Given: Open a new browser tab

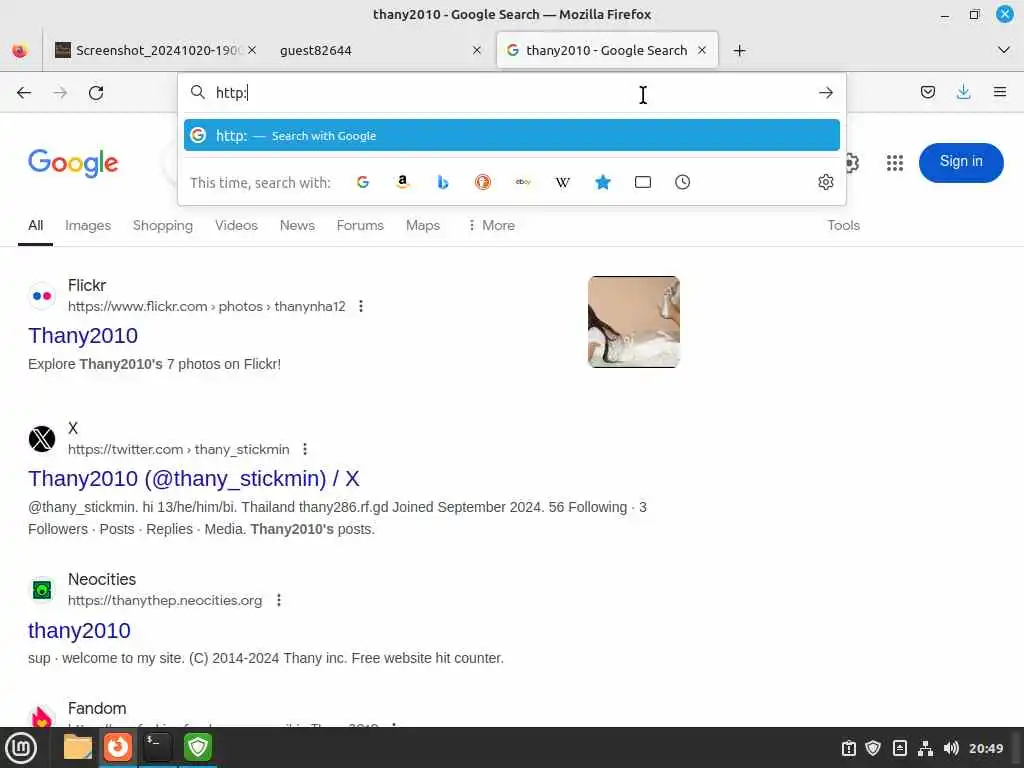Looking at the screenshot, I should (739, 50).
